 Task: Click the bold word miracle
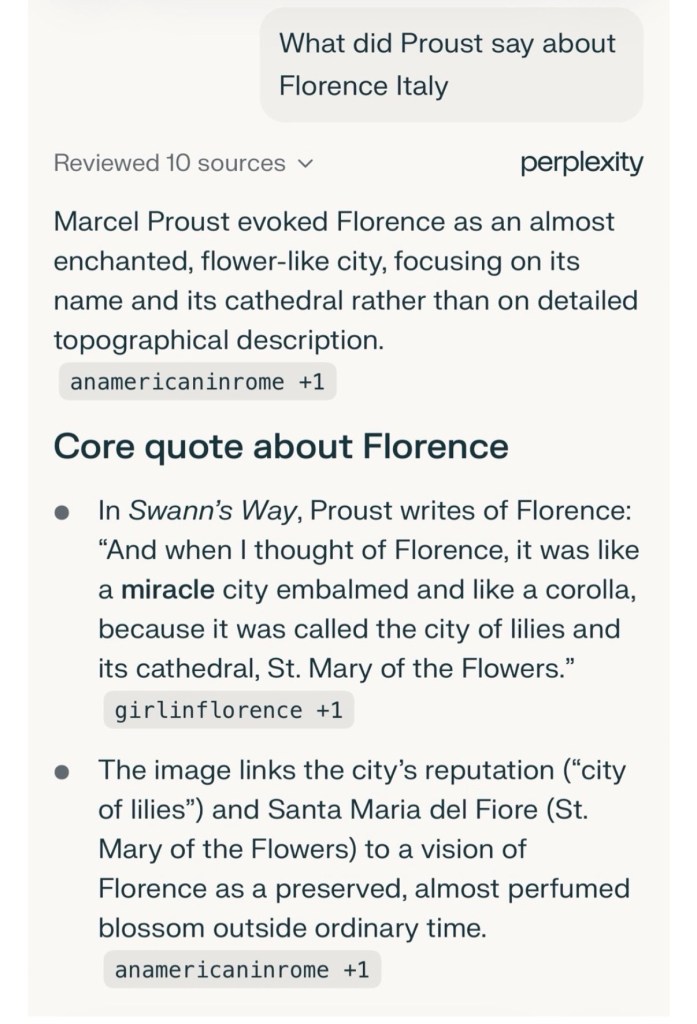167,590
